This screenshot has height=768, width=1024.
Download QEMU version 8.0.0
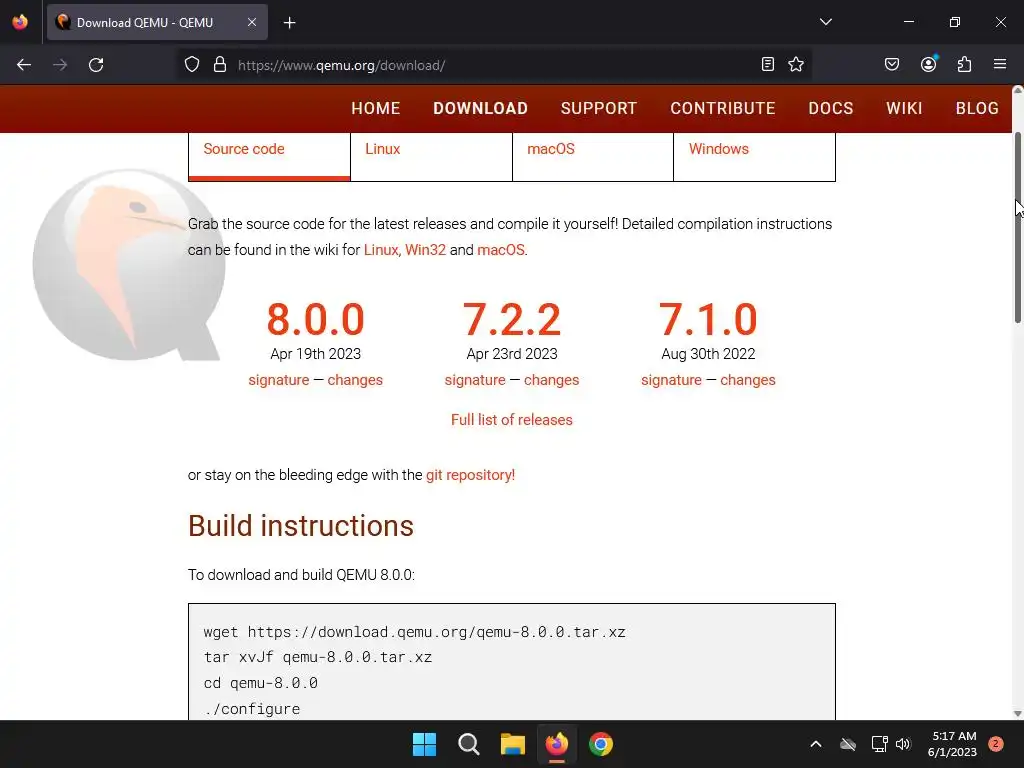[x=315, y=319]
